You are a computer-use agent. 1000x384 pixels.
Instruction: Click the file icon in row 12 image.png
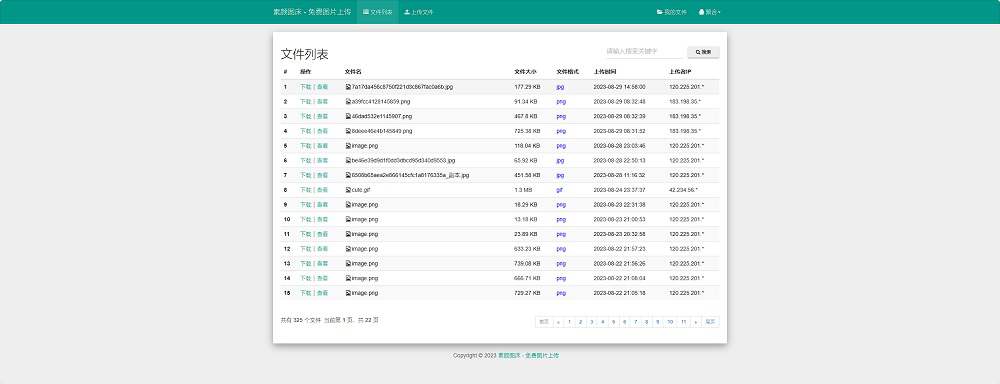tap(348, 249)
